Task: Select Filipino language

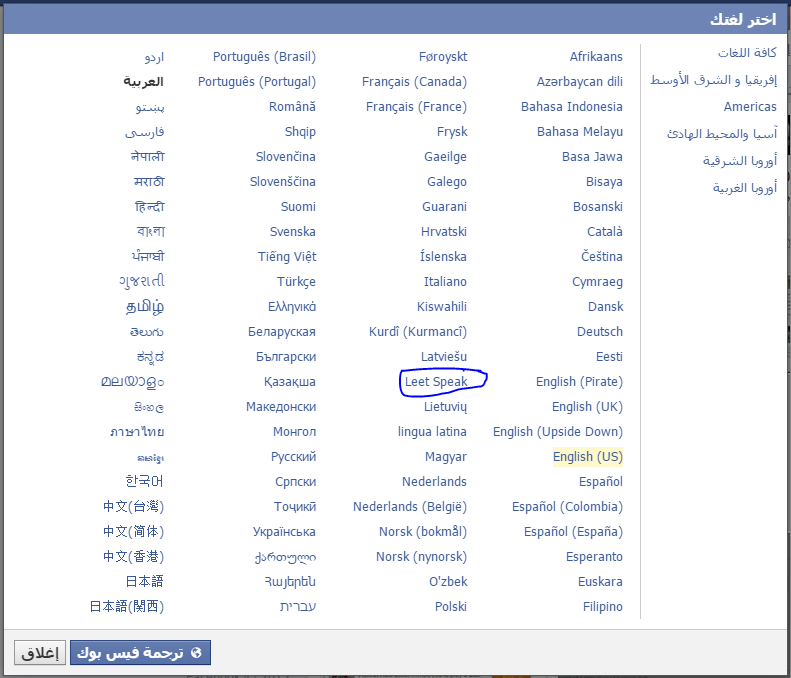Action: click(x=602, y=606)
